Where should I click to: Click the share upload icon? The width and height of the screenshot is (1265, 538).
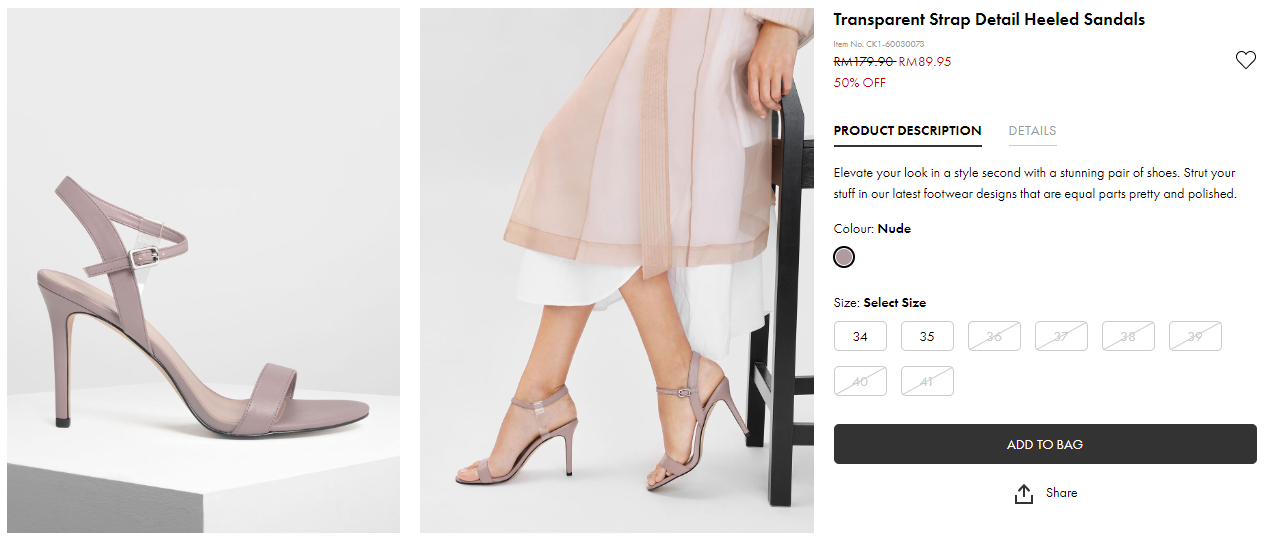coord(1023,494)
